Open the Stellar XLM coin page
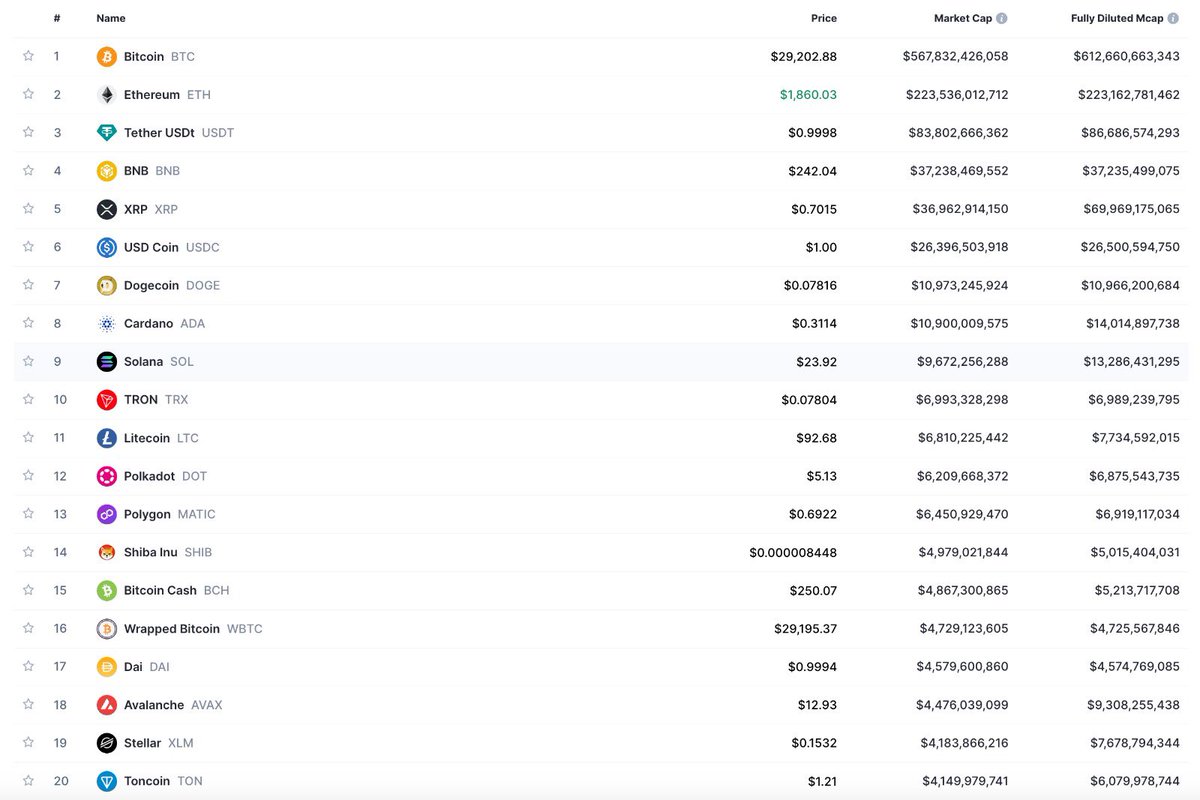 tap(159, 743)
